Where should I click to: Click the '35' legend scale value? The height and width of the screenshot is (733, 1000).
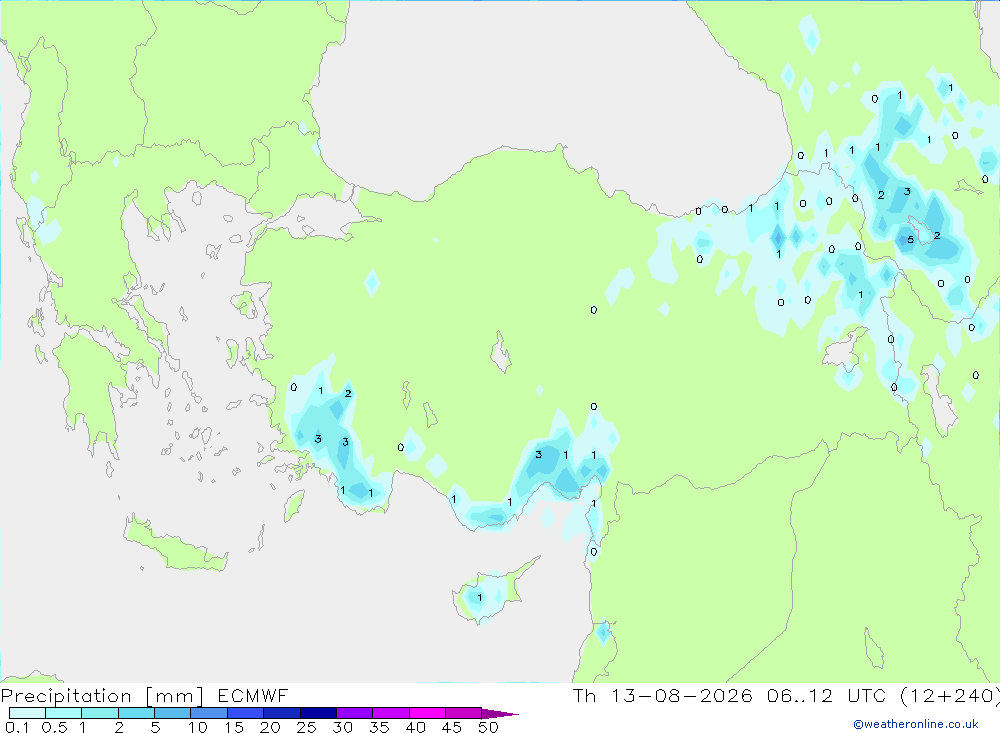(x=379, y=727)
